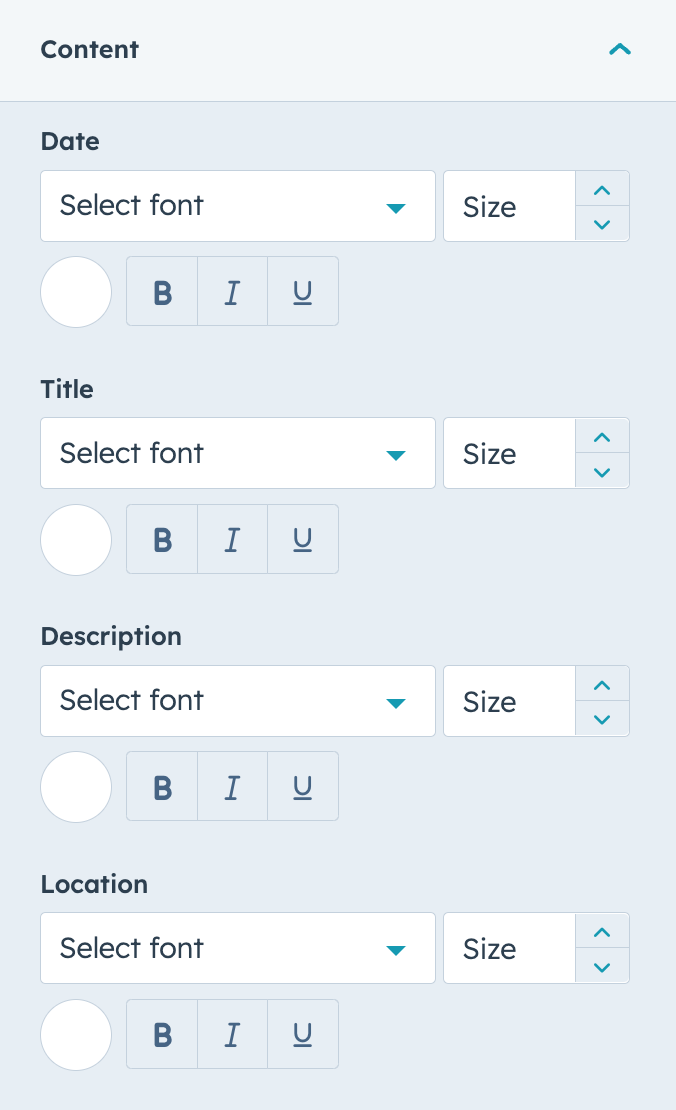The image size is (676, 1110).
Task: Toggle underline for the Description text
Action: pos(303,786)
